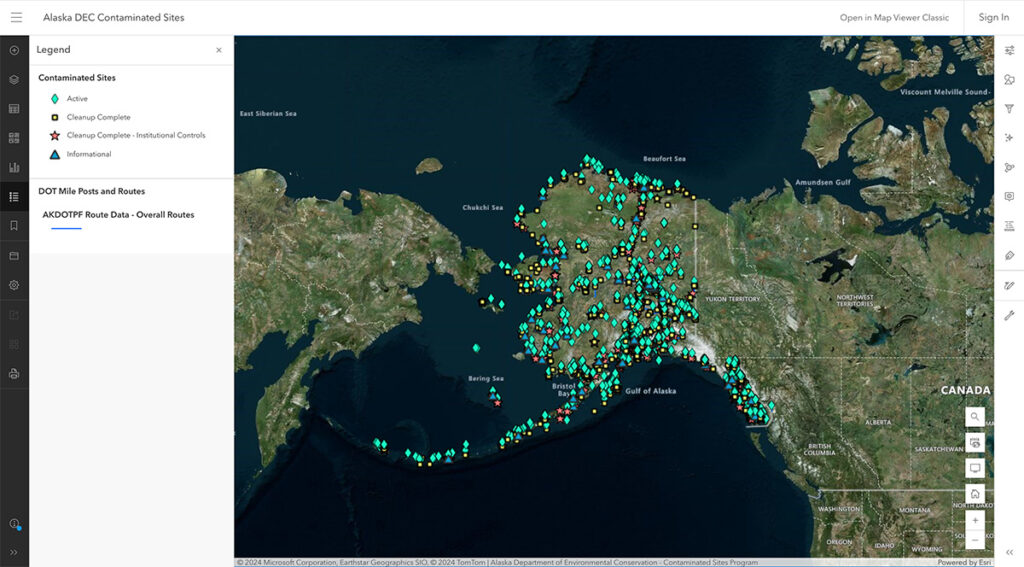Open the Aggregation clustering icon
Viewport: 1024px width, 567px height.
pyautogui.click(x=1009, y=167)
